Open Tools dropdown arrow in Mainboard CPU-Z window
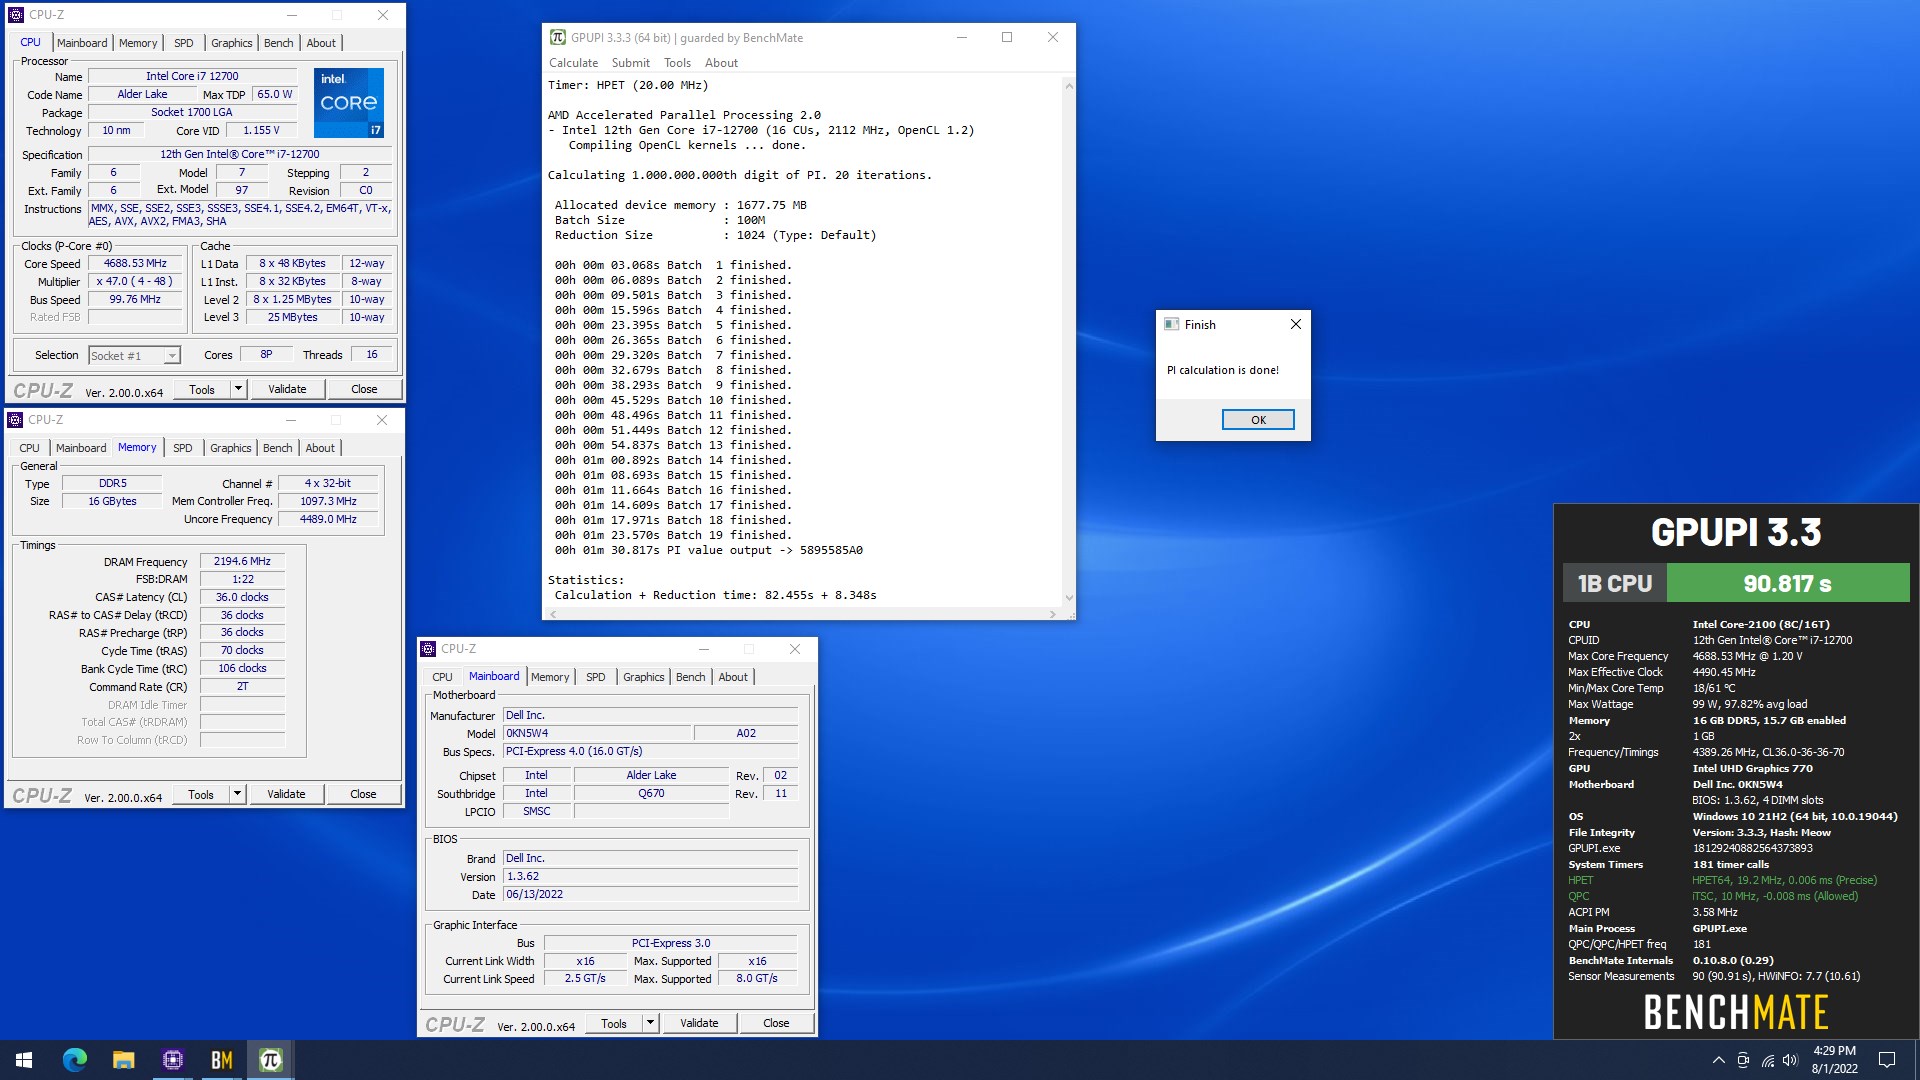This screenshot has height=1080, width=1920. pos(650,1023)
